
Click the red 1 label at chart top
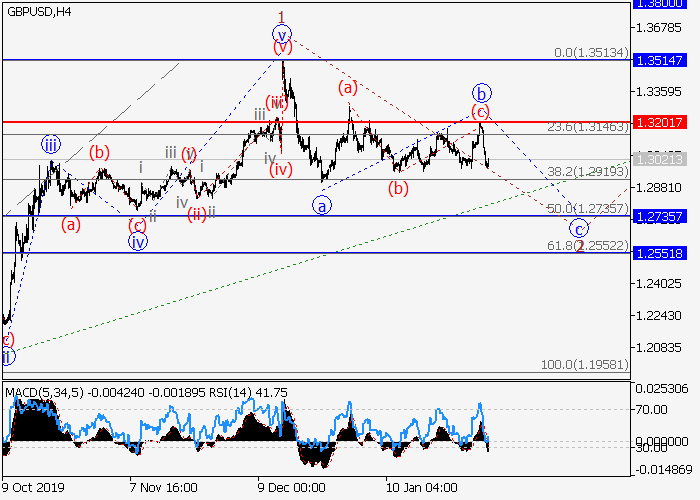[282, 15]
